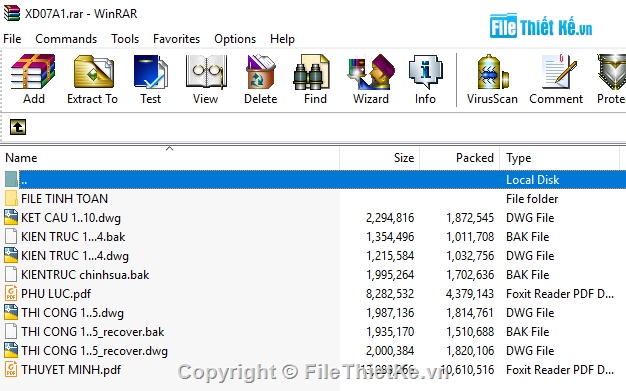Sort files by the Packed column
Screen dimensions: 626x391
pyautogui.click(x=460, y=158)
